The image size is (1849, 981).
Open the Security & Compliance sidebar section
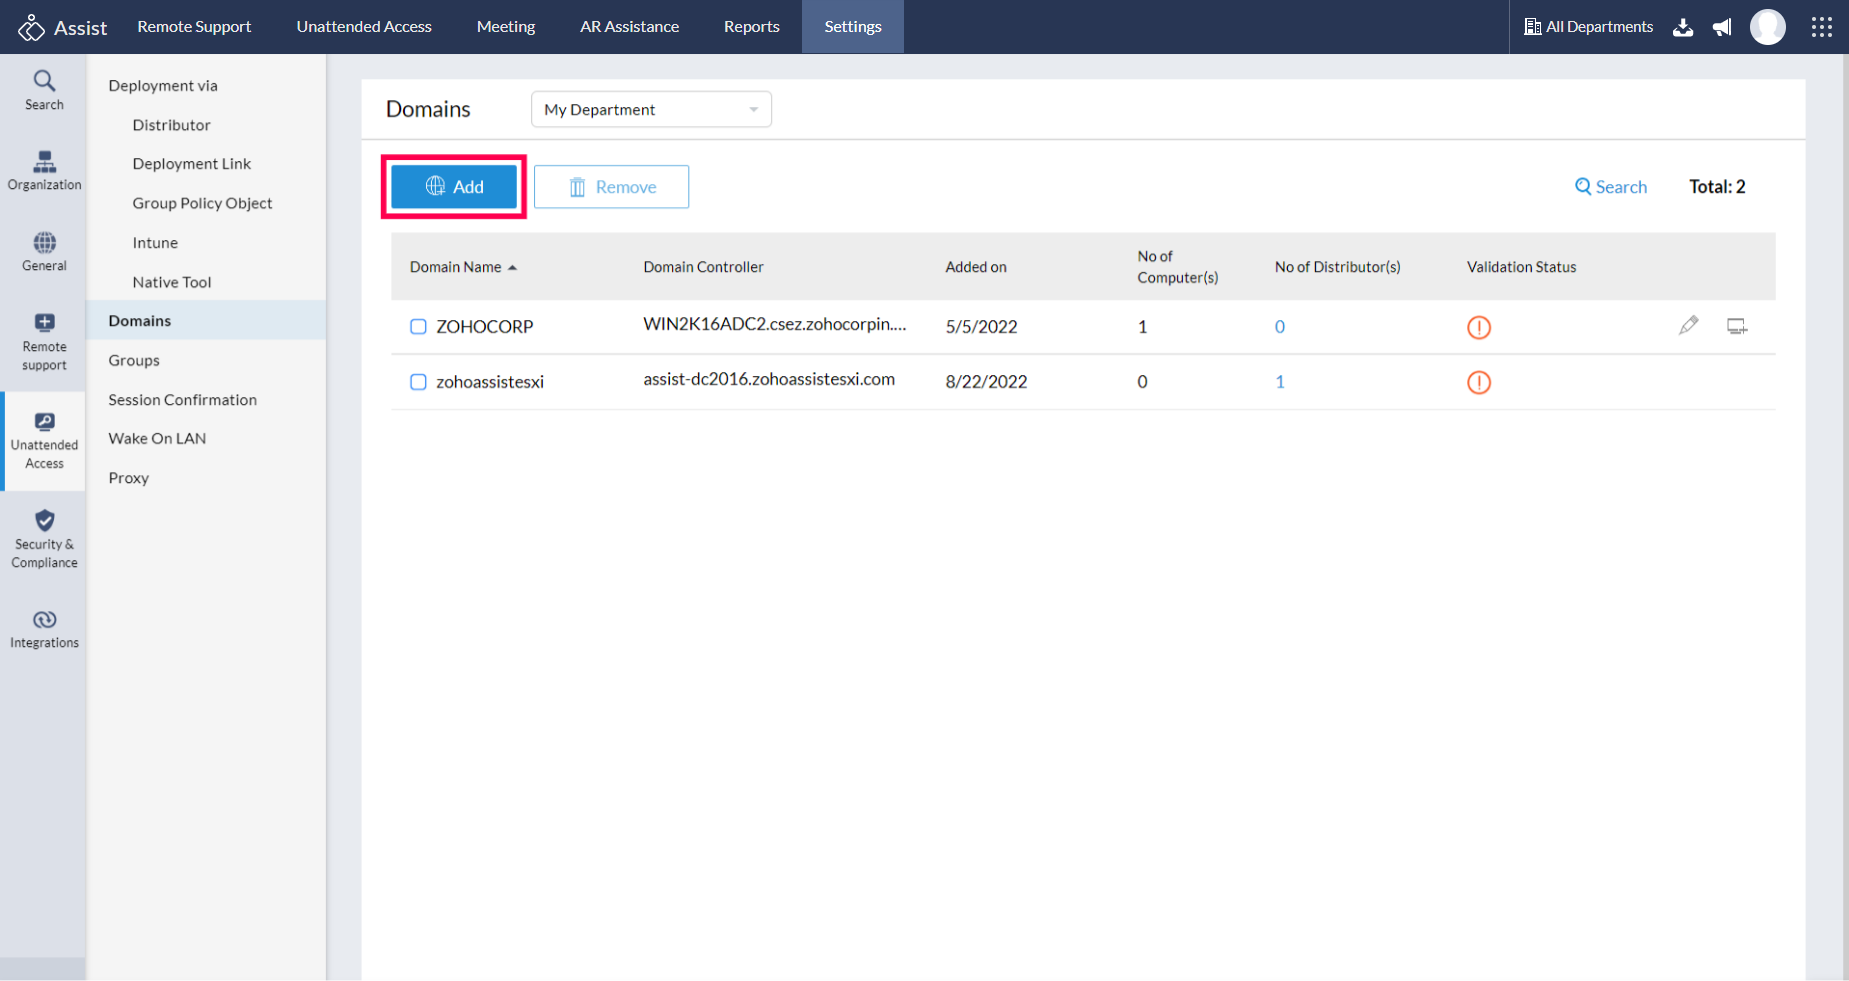point(43,538)
